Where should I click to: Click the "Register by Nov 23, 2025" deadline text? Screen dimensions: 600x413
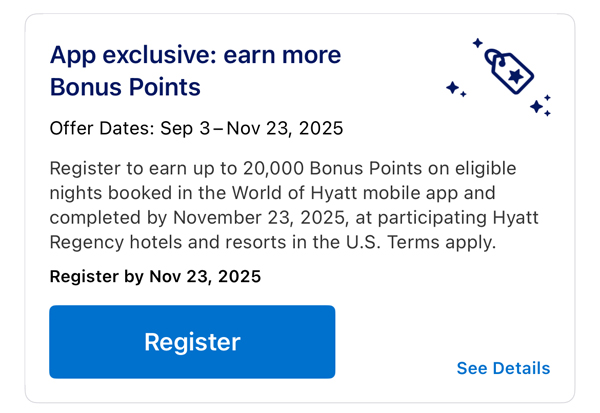(x=155, y=276)
